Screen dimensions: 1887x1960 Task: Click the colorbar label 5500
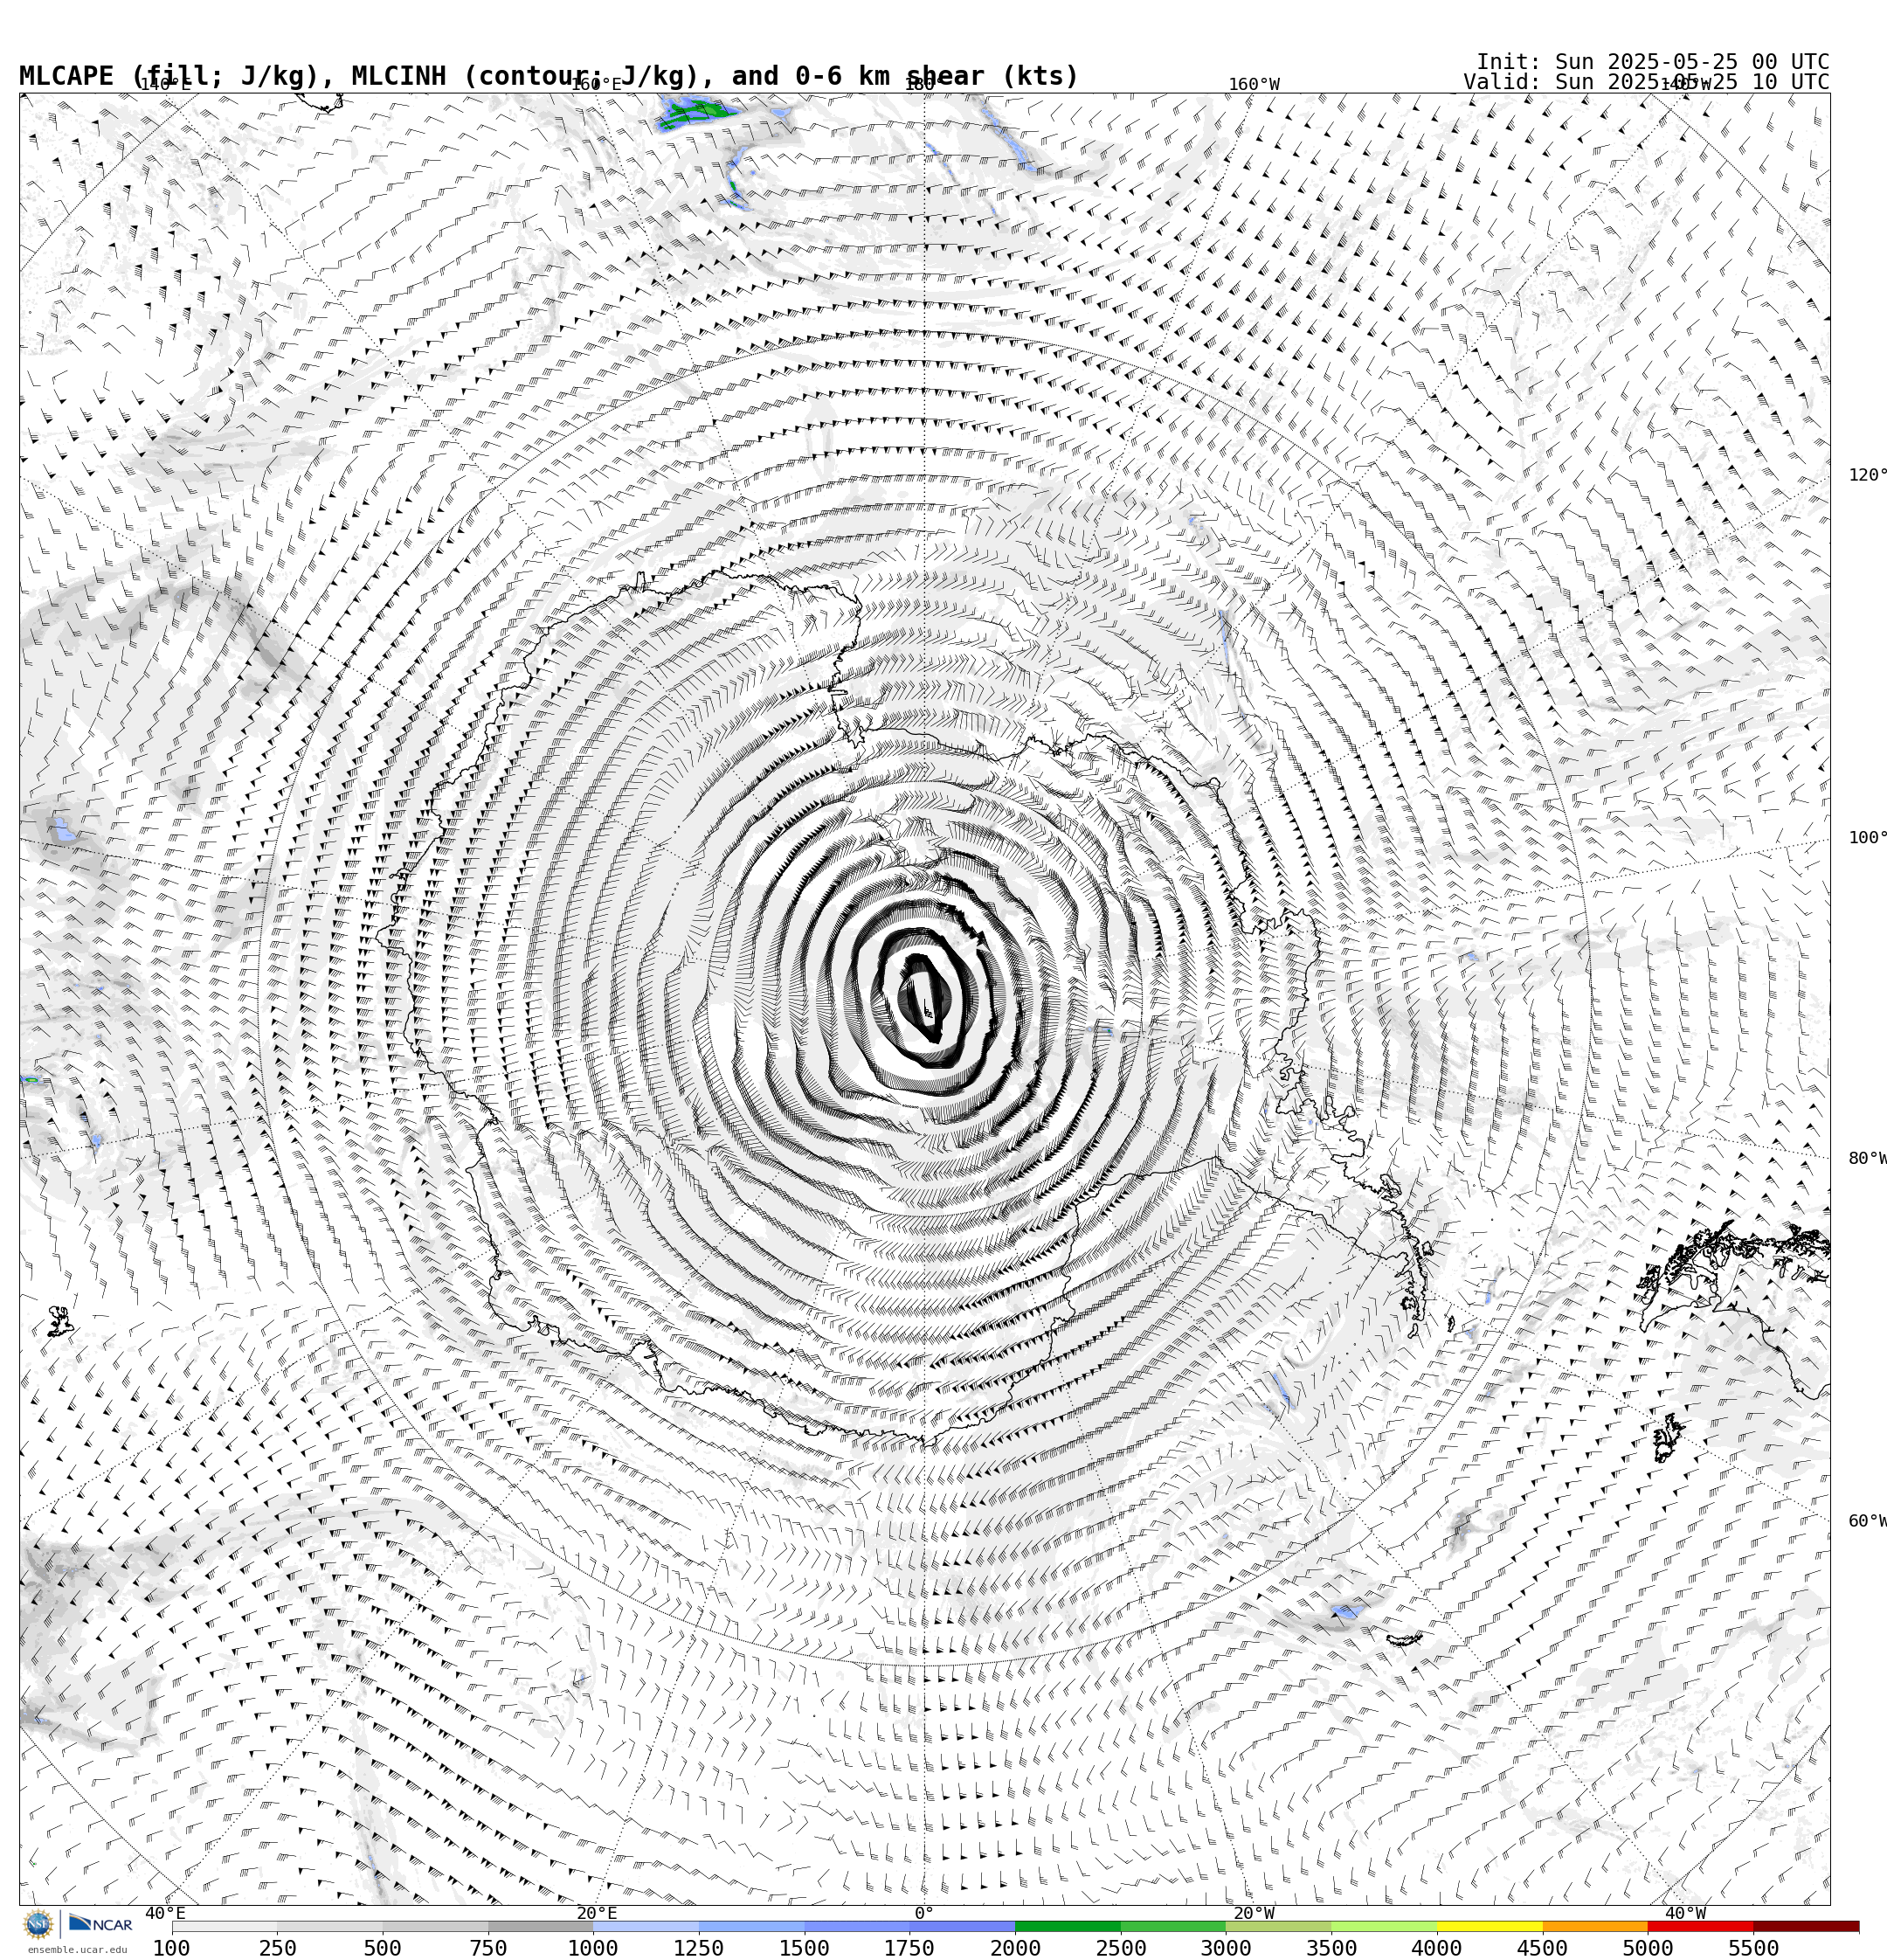[x=1754, y=1948]
